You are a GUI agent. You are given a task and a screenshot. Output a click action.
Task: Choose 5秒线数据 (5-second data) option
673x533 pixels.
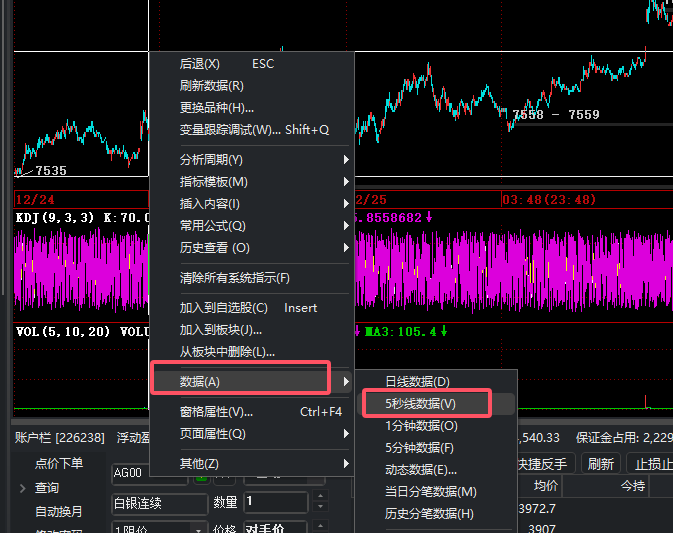421,404
